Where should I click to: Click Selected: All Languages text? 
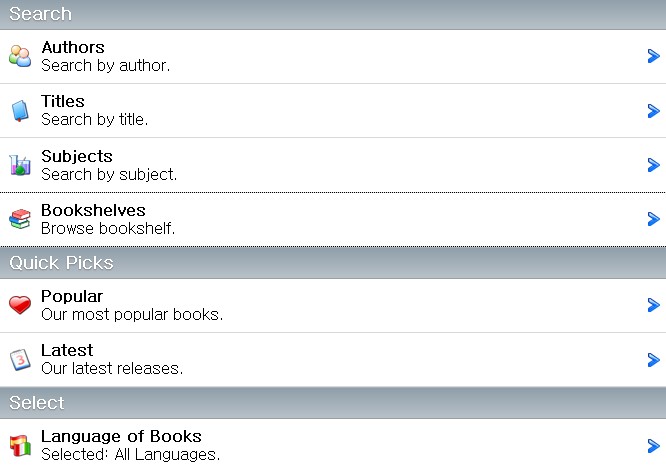[x=130, y=454]
